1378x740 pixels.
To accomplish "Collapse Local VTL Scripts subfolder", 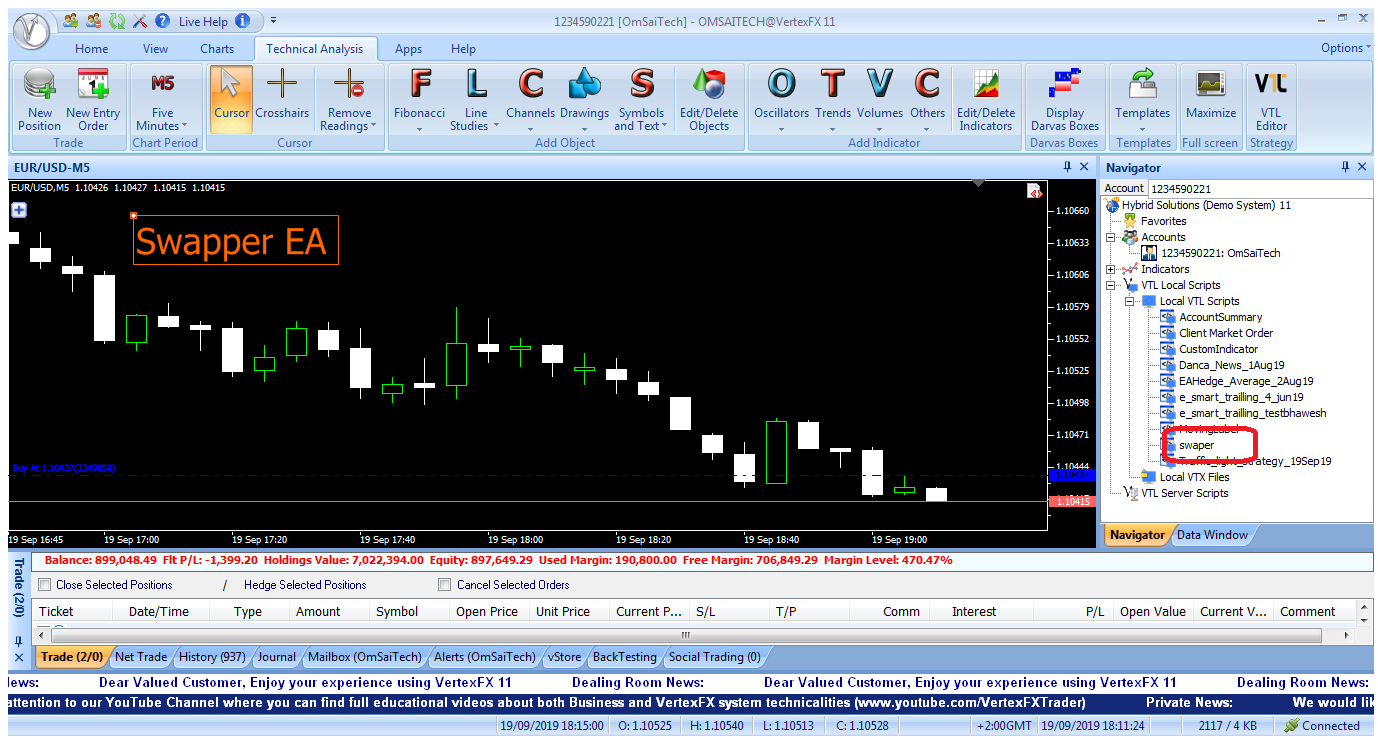I will pos(1129,301).
